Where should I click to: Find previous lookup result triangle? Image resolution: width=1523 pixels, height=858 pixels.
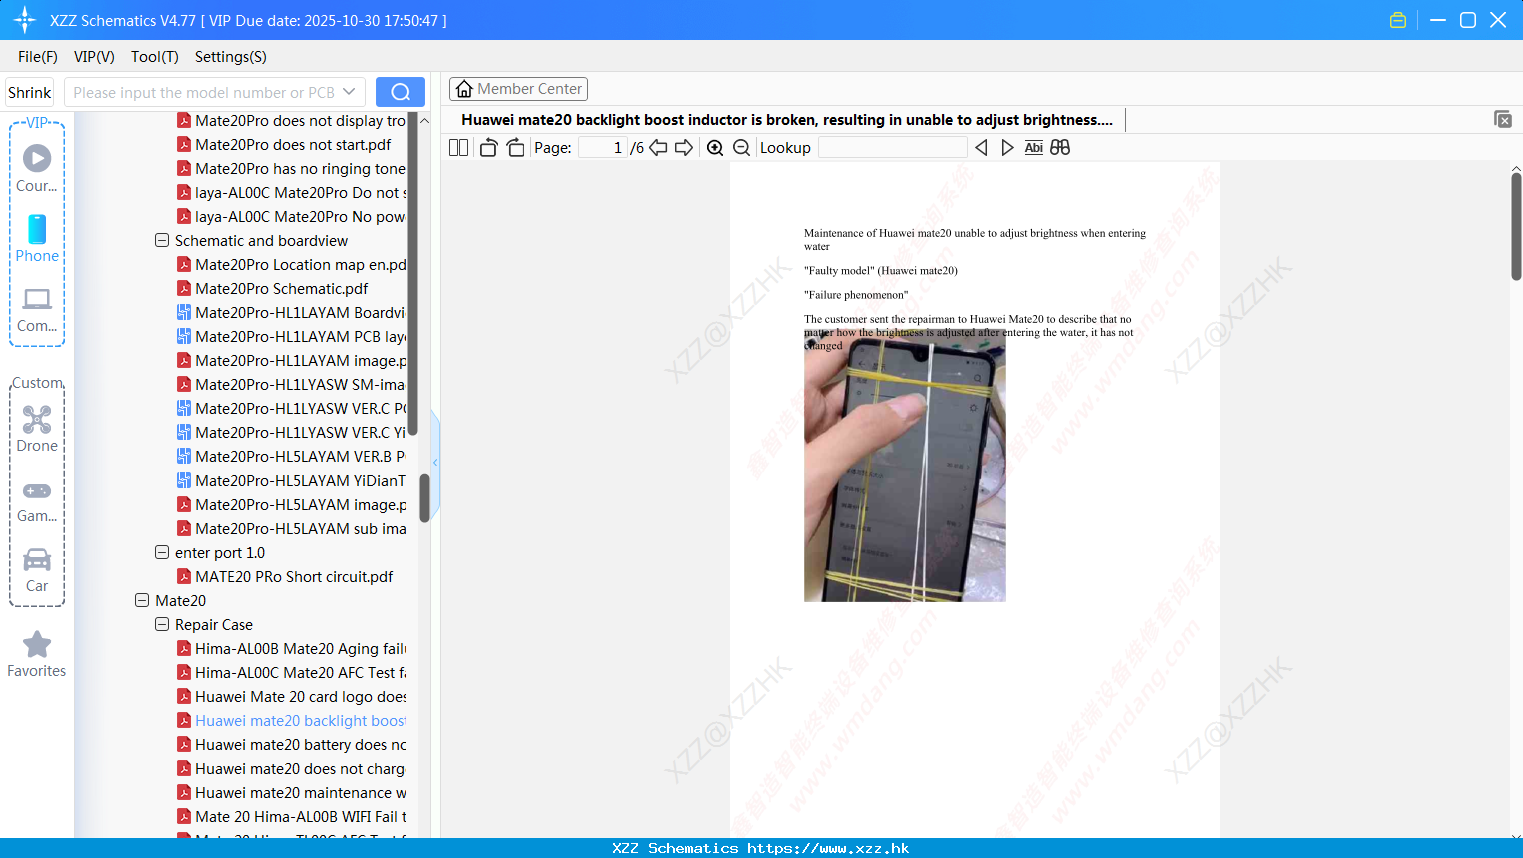[x=981, y=147]
